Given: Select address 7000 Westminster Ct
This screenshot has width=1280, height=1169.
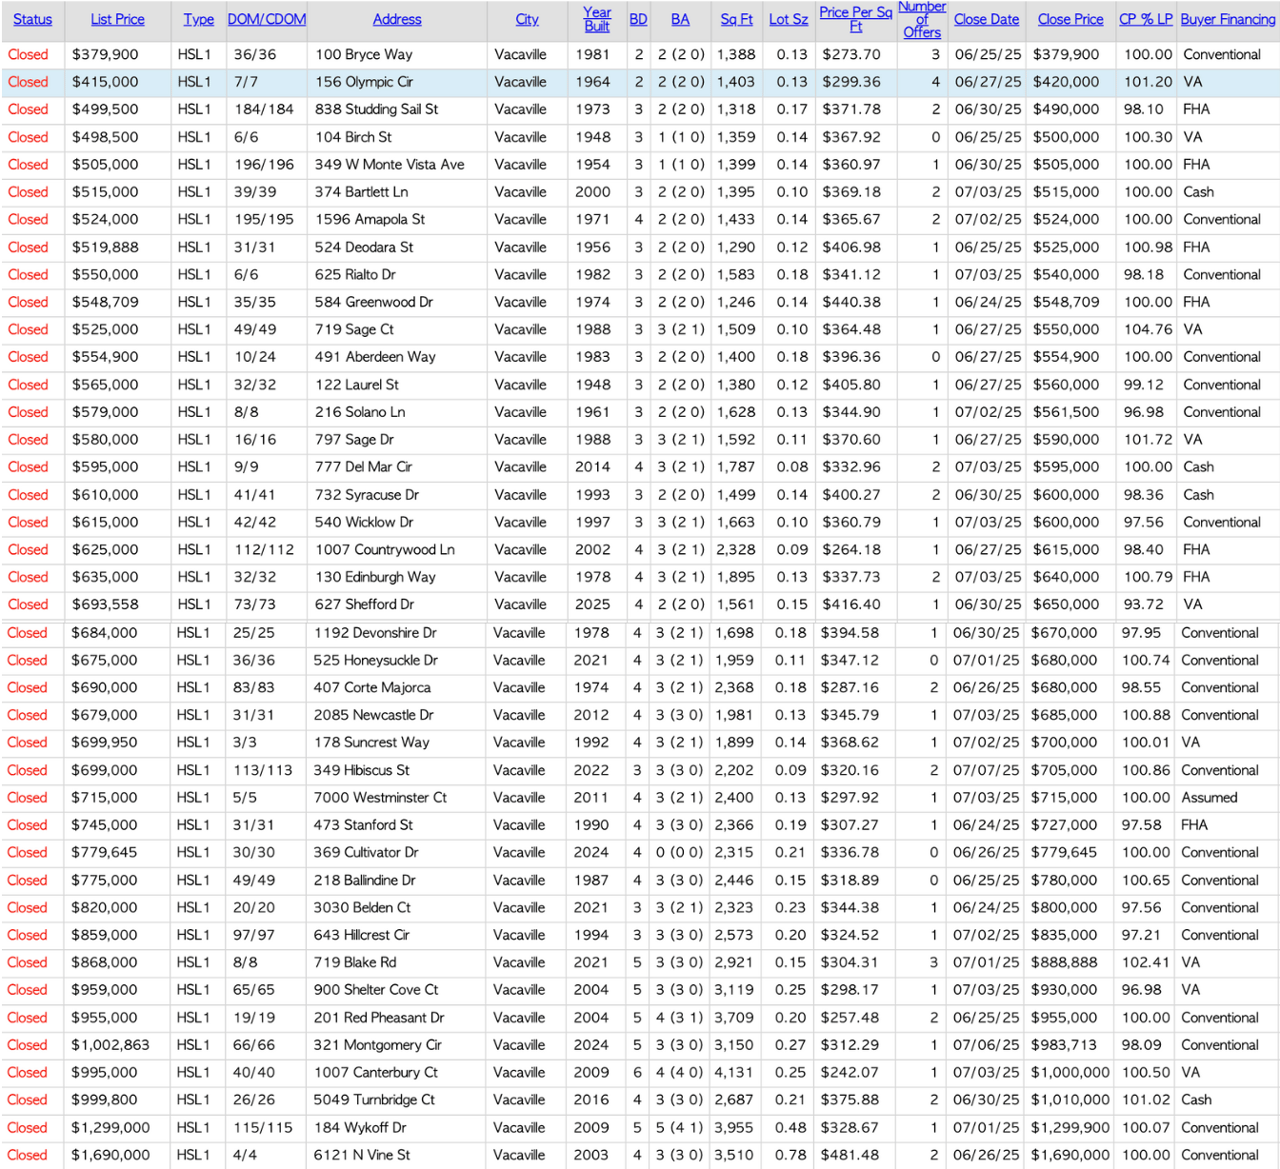Looking at the screenshot, I should [380, 797].
